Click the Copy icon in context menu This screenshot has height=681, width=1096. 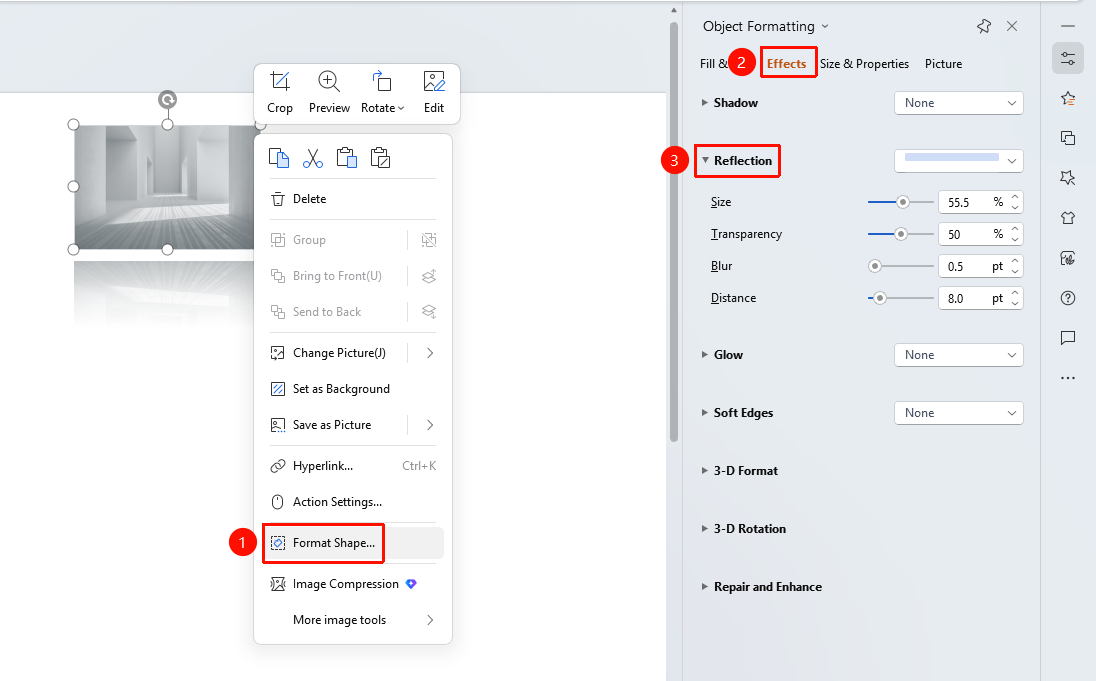[279, 158]
